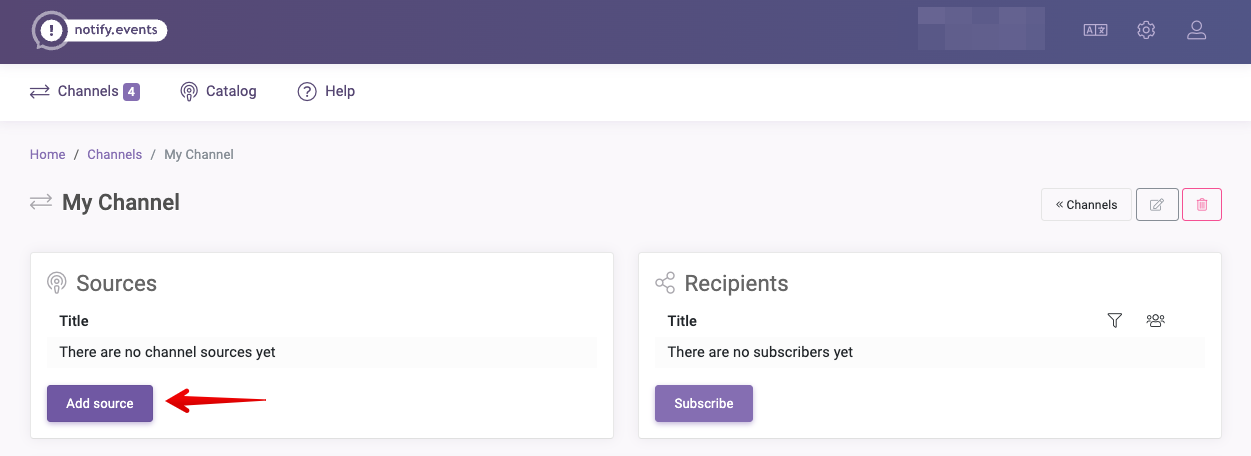The image size is (1251, 456).
Task: Open the Channels menu item
Action: click(85, 91)
